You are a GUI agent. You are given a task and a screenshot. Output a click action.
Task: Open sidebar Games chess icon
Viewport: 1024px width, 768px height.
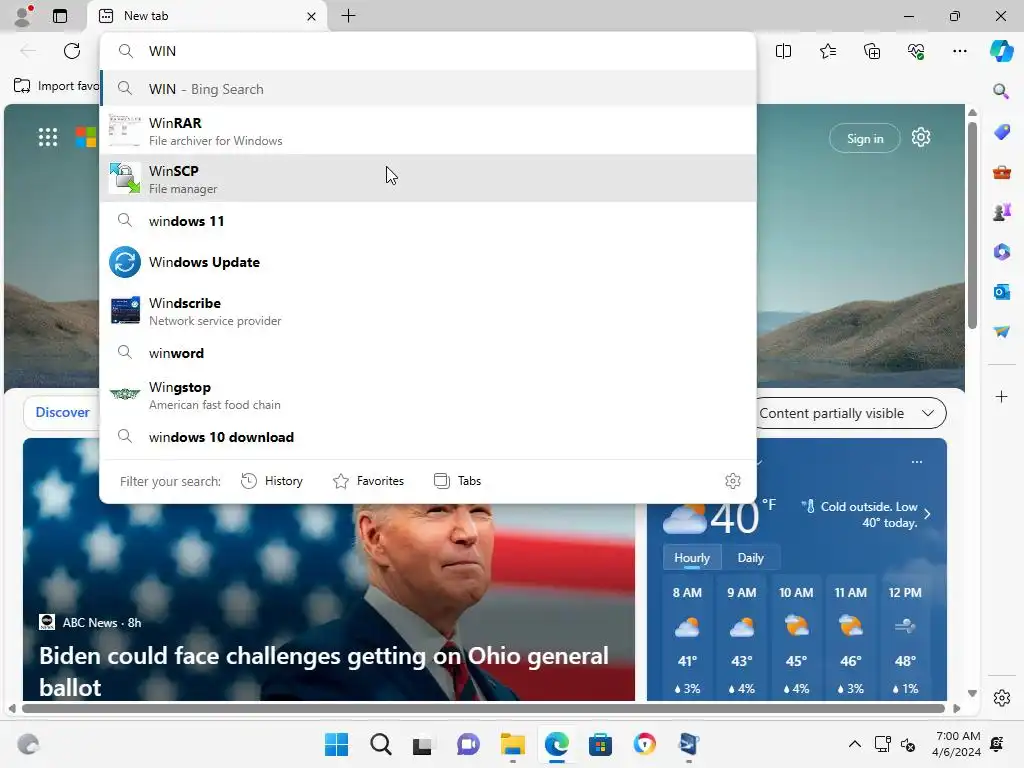(1001, 212)
